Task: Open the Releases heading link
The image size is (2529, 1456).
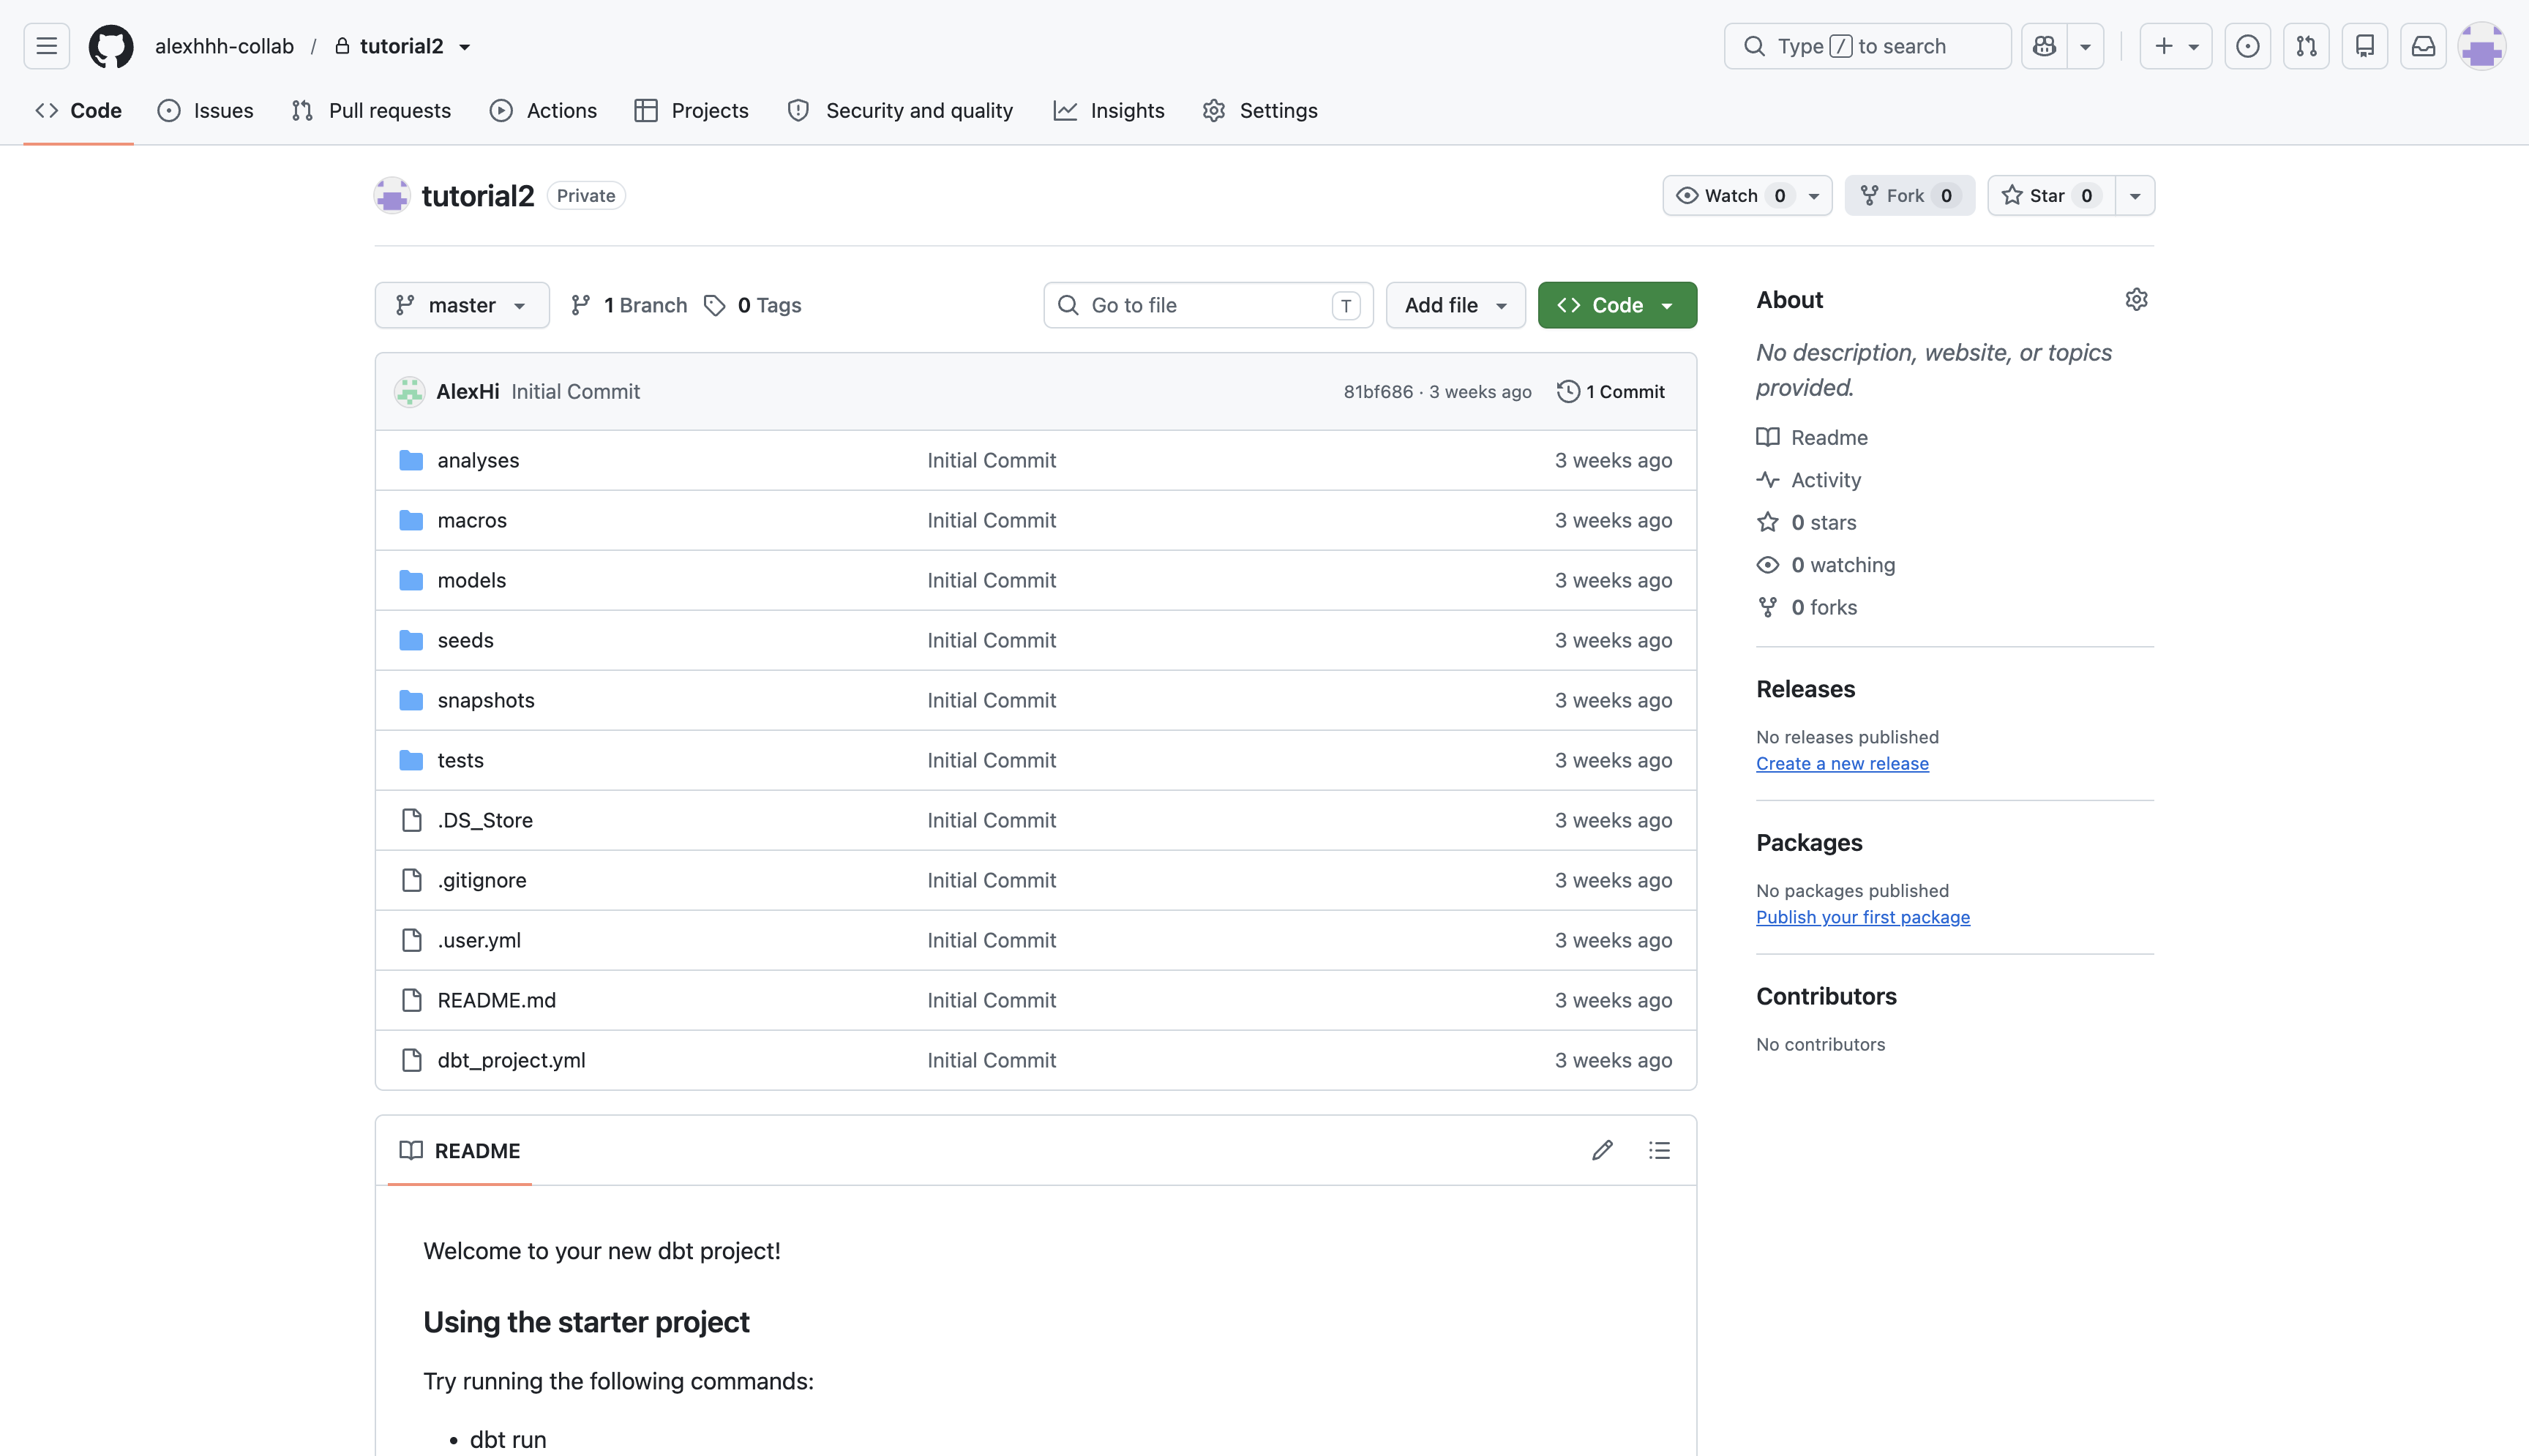Action: [1805, 690]
